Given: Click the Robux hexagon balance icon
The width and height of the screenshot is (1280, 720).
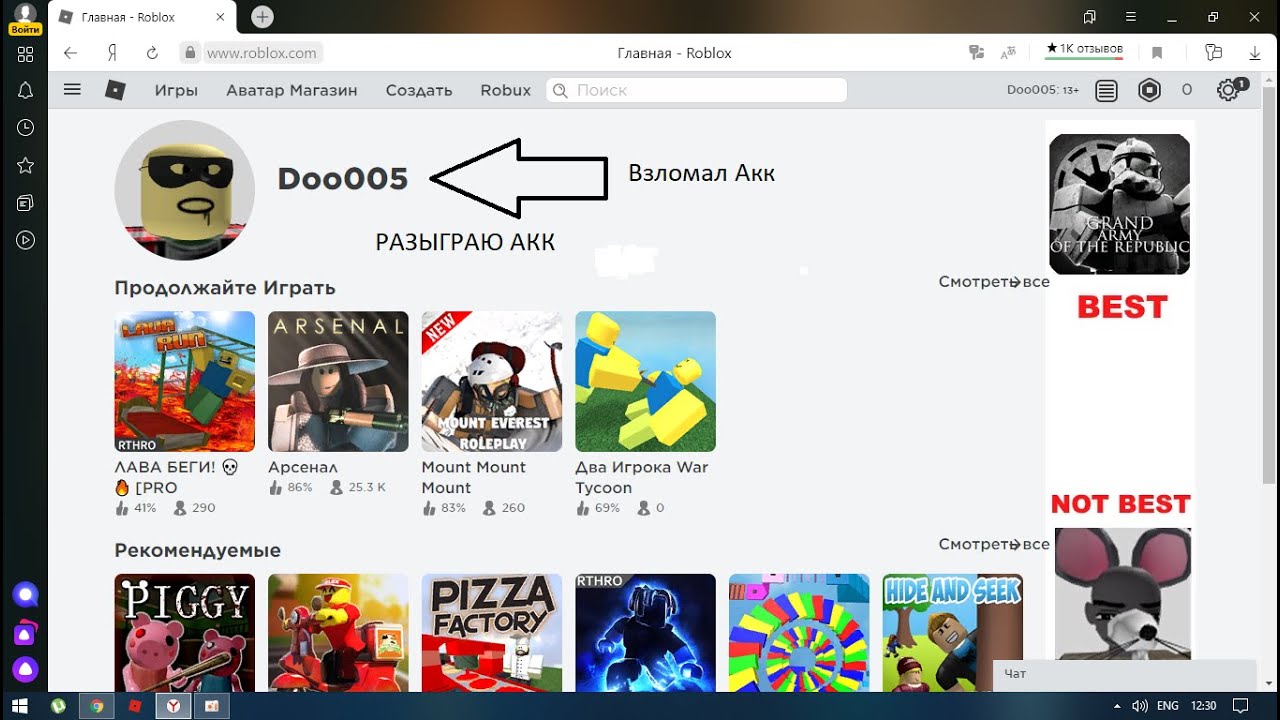Looking at the screenshot, I should [1150, 90].
